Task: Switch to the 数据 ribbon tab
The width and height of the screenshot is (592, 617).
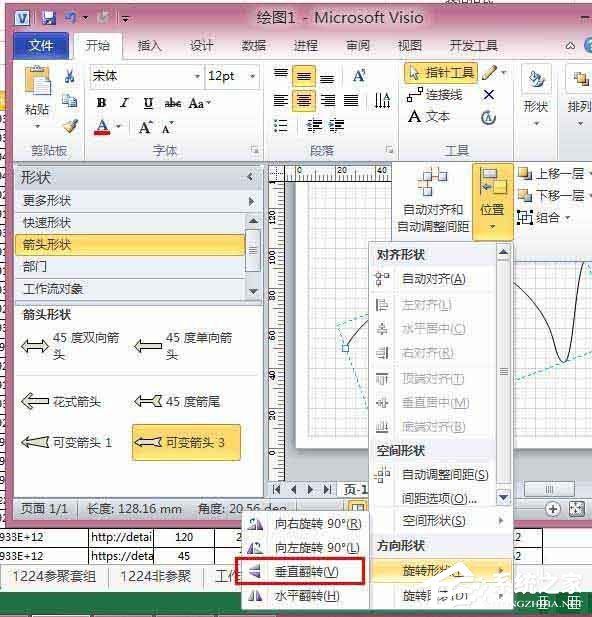Action: coord(253,46)
